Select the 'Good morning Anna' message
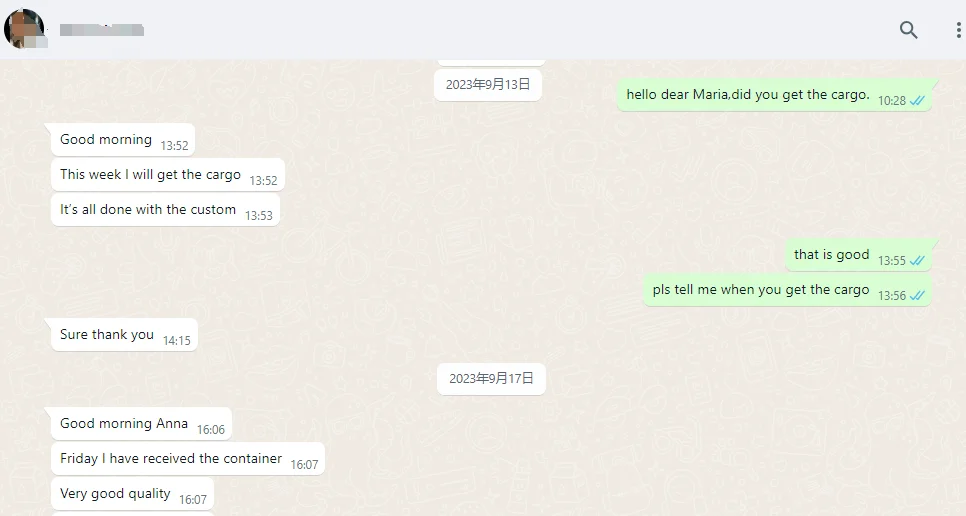 [141, 424]
